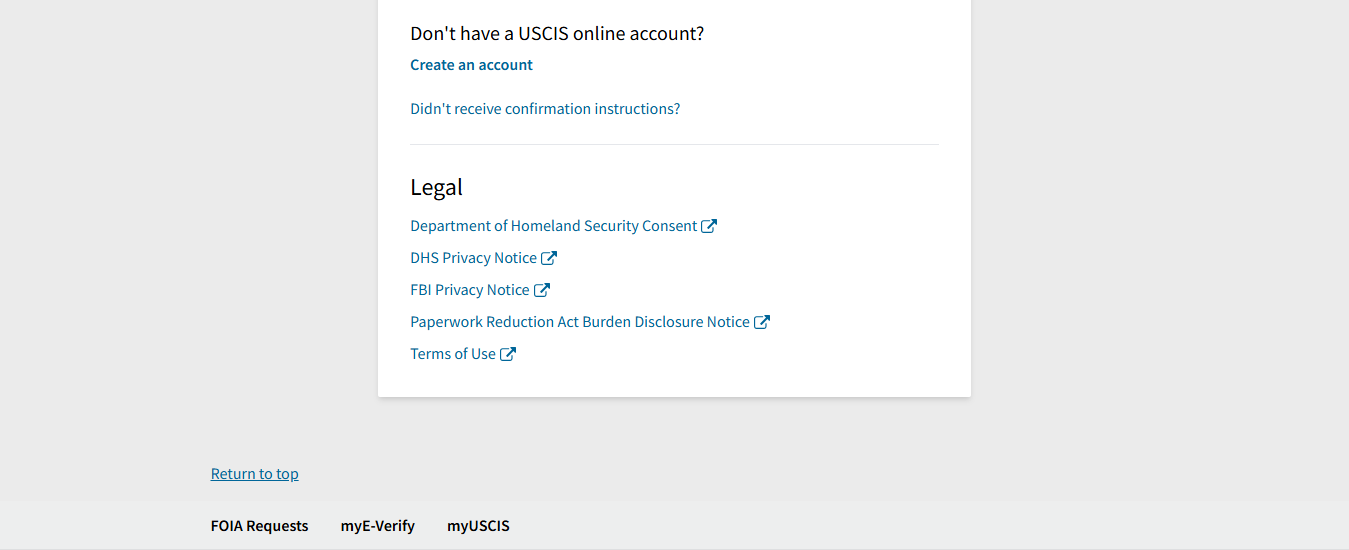Click the external-link icon beside FBI Privacy Notice
1349x550 pixels.
coord(542,290)
